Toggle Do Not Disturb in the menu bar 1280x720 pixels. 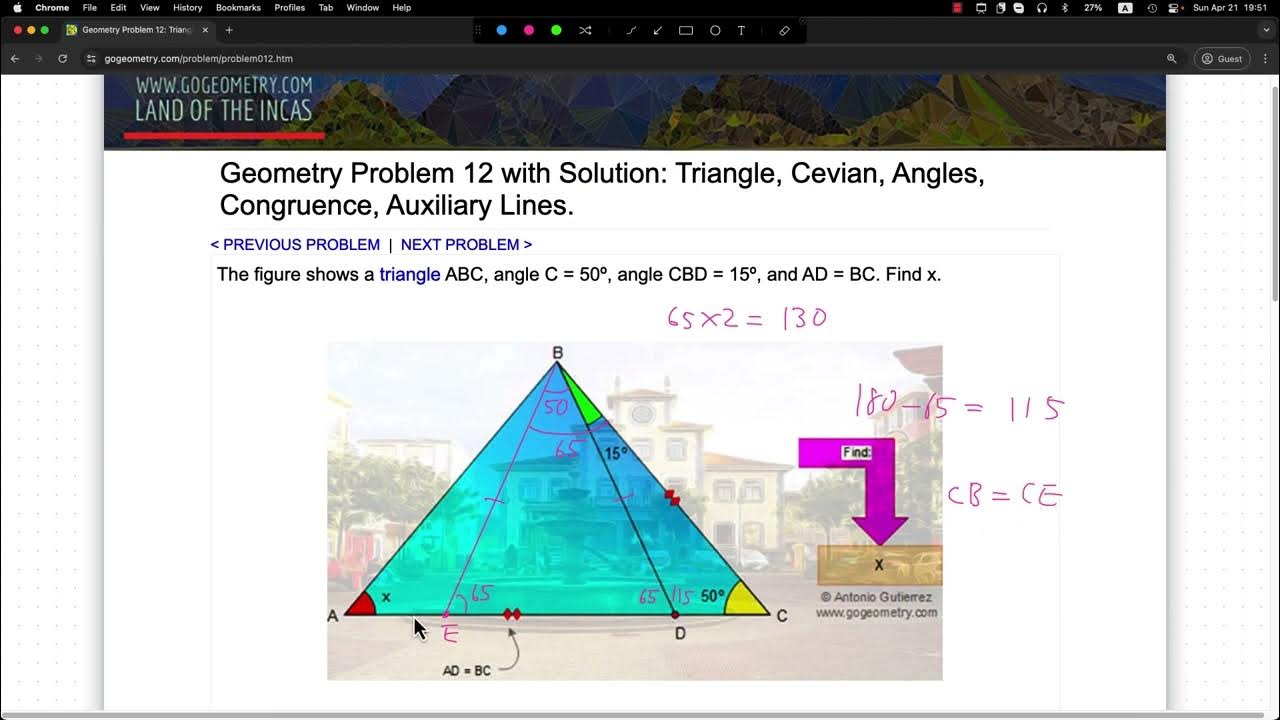point(1018,8)
